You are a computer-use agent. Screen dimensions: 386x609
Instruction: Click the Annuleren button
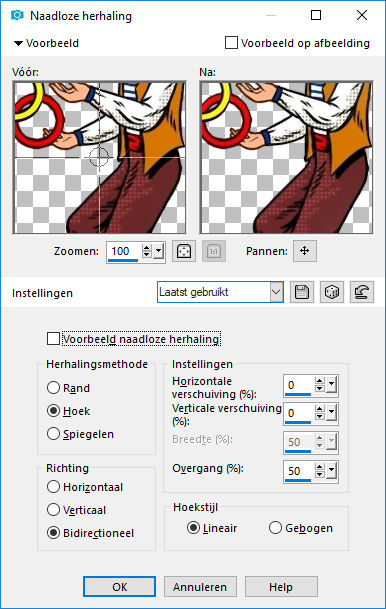coord(200,587)
